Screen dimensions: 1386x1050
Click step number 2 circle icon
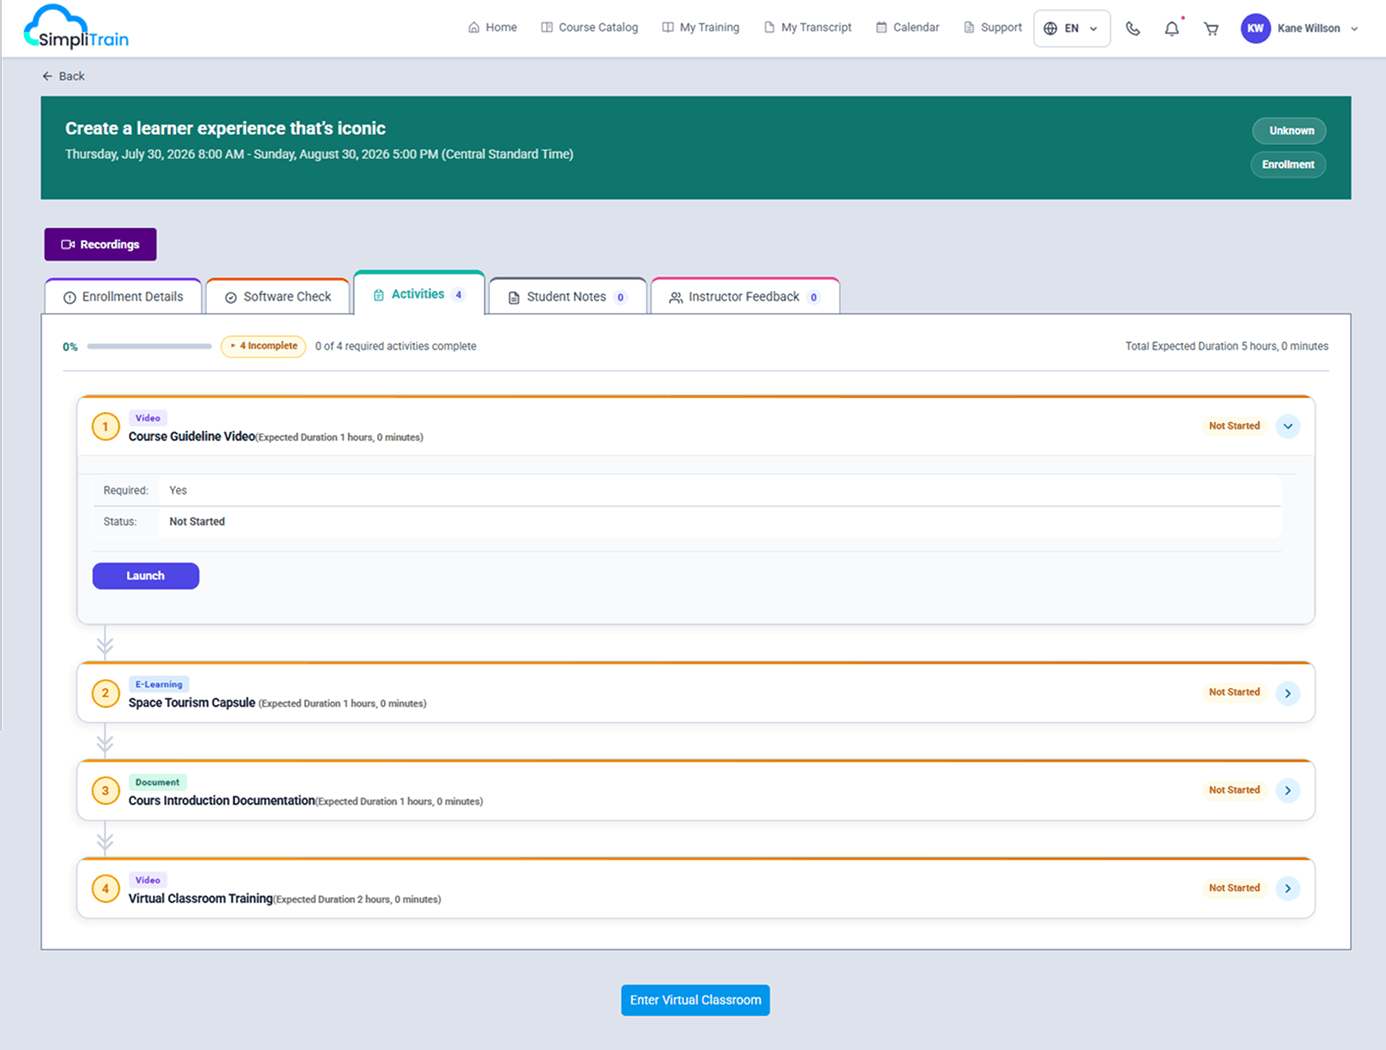coord(106,693)
